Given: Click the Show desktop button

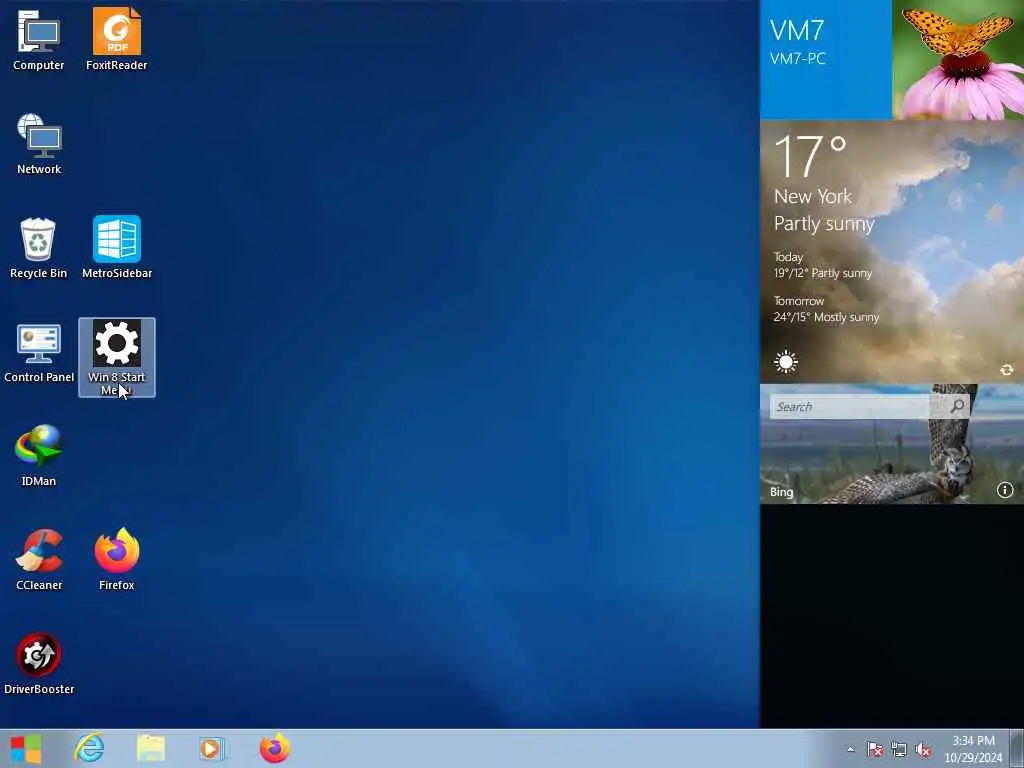Looking at the screenshot, I should click(1017, 748).
